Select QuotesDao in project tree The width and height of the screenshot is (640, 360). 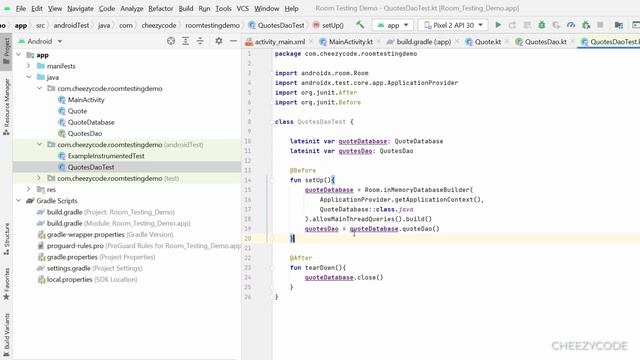click(x=84, y=133)
